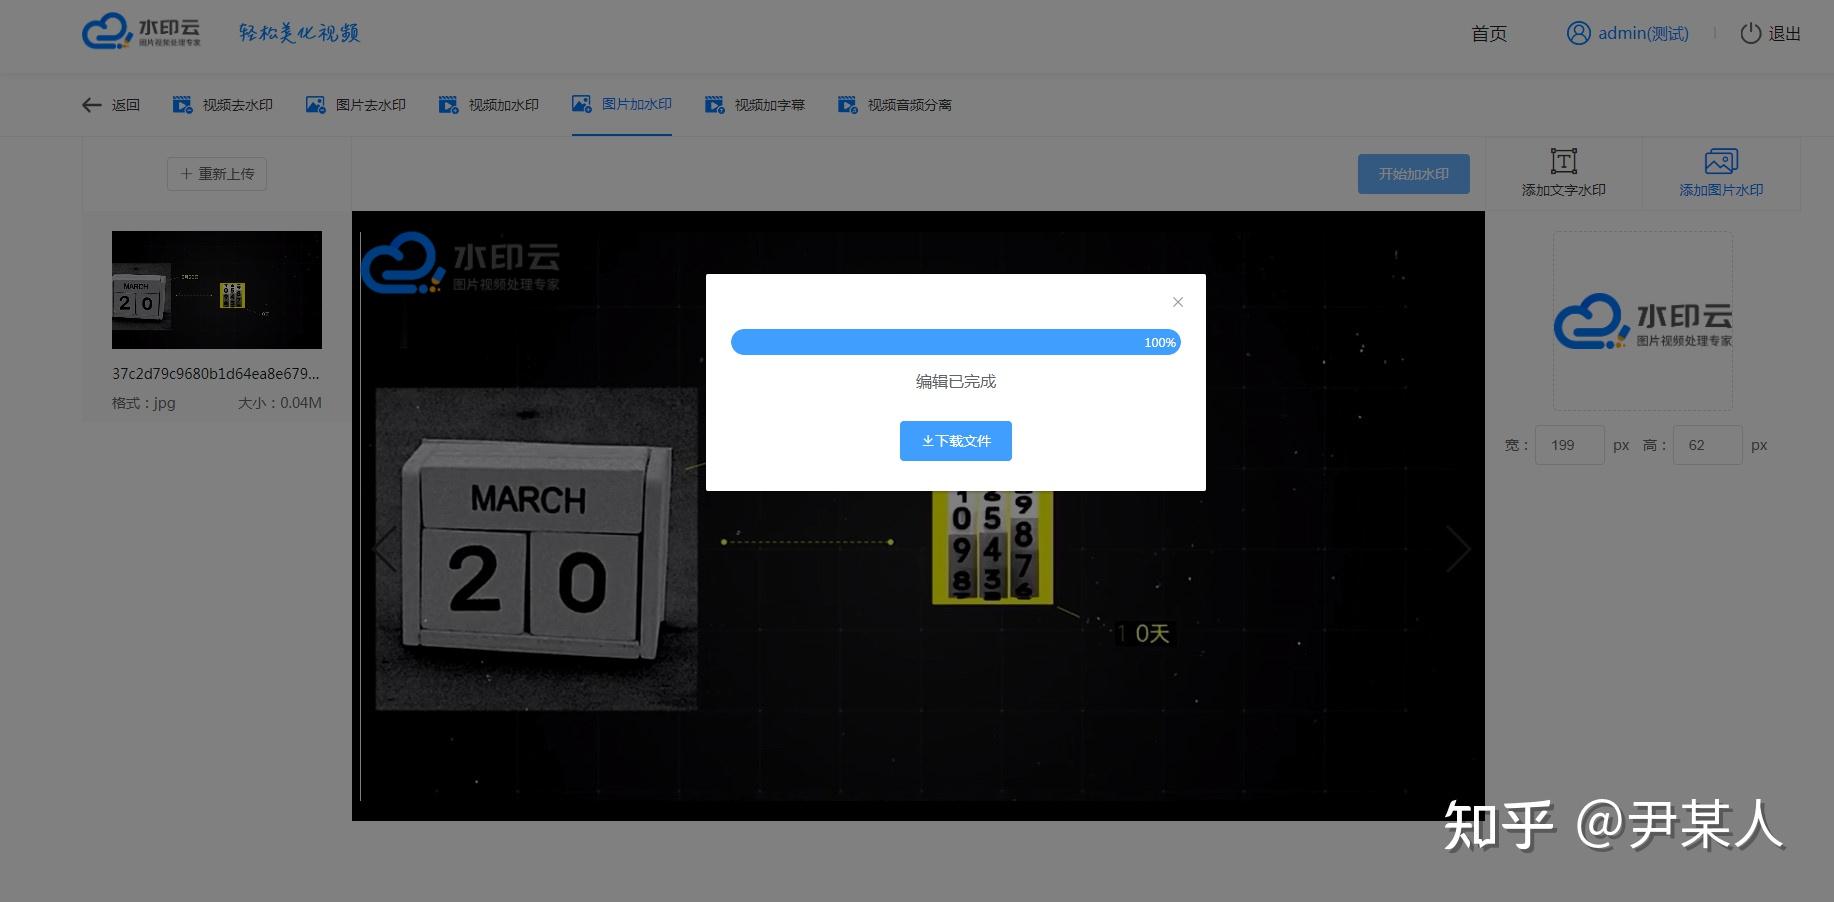
Task: Open the 视频音频分离 icon
Action: pyautogui.click(x=847, y=105)
